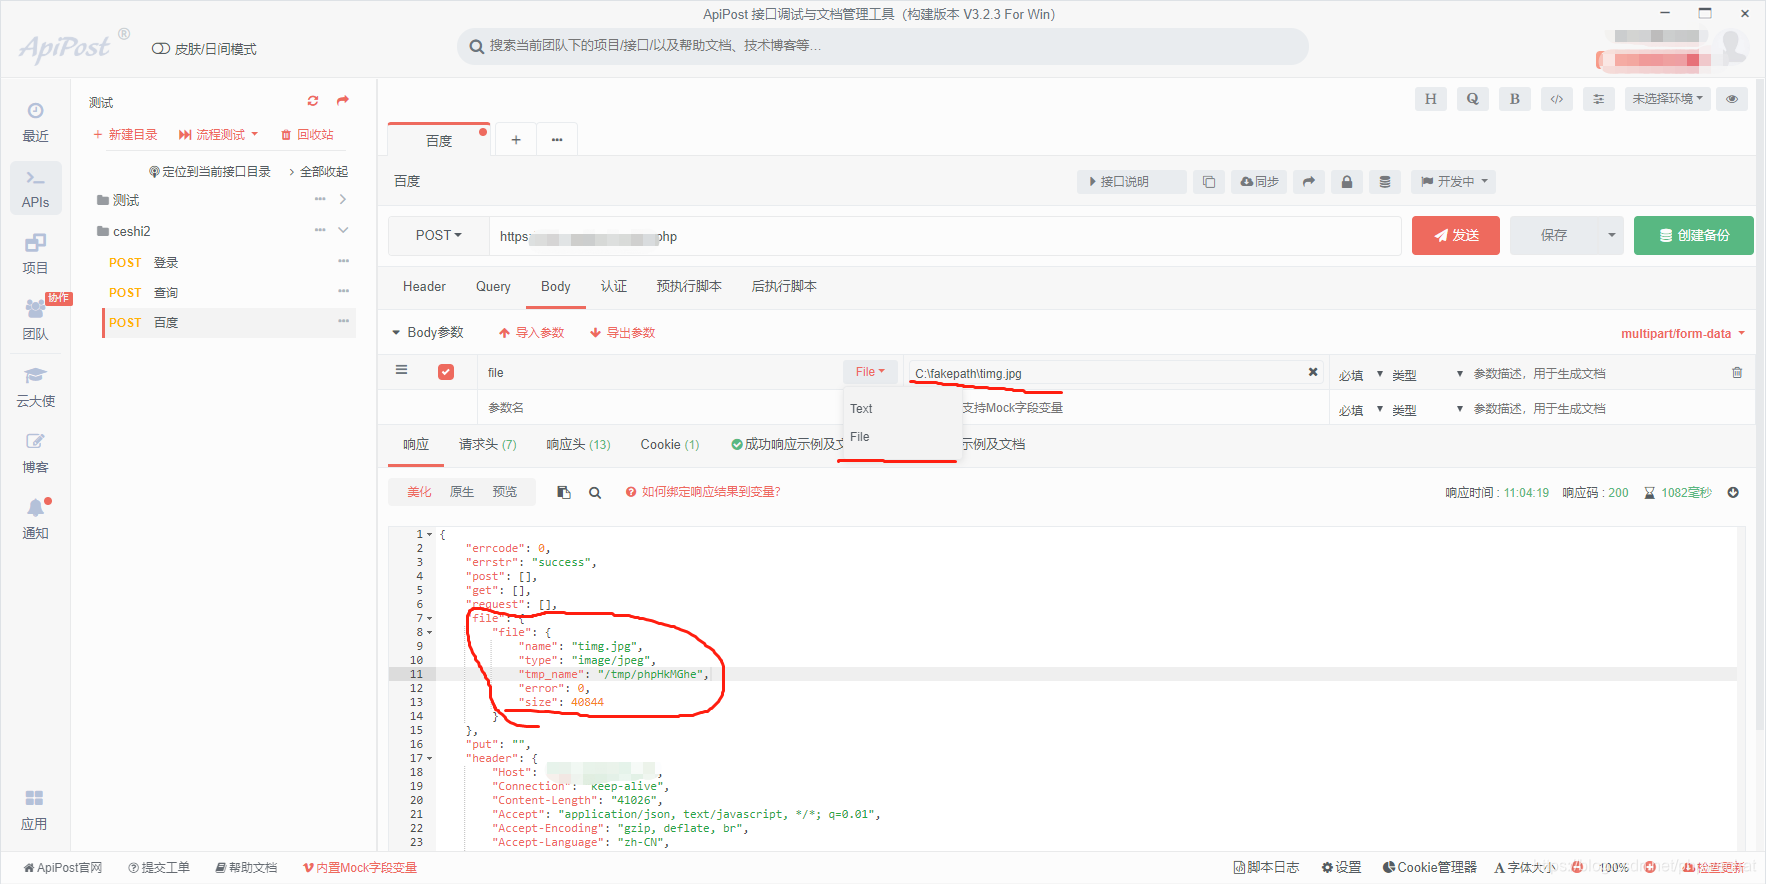Click the database stack icon

click(x=1384, y=182)
